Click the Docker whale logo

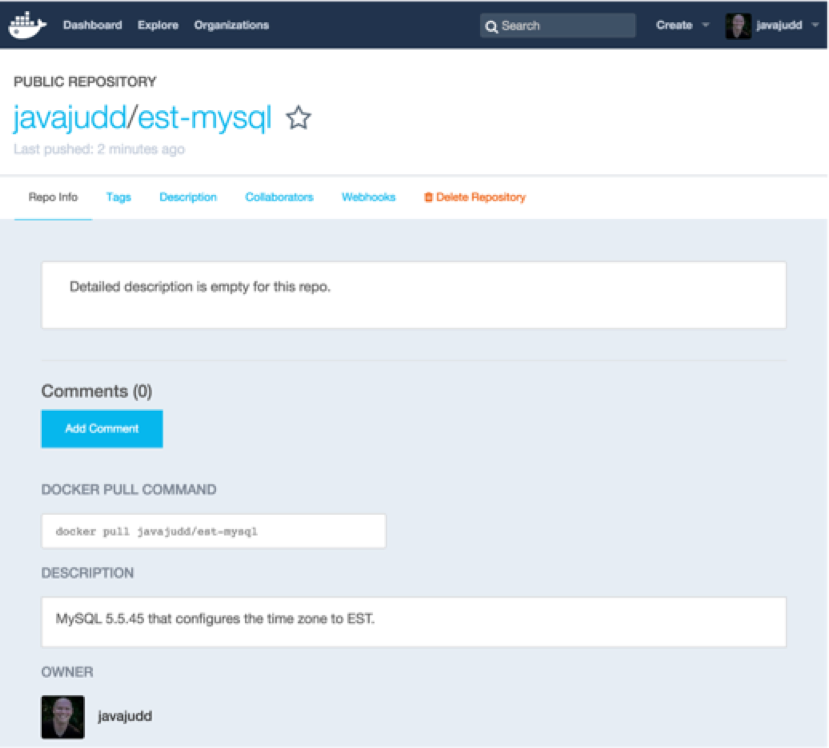point(27,25)
